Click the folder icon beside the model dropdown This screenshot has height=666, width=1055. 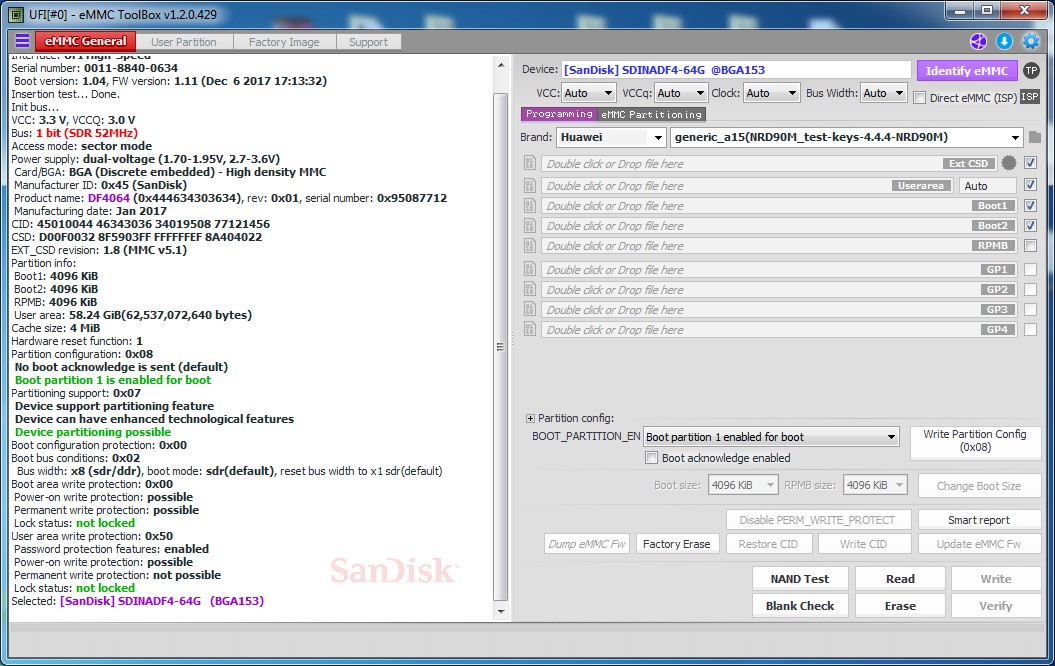point(1035,137)
